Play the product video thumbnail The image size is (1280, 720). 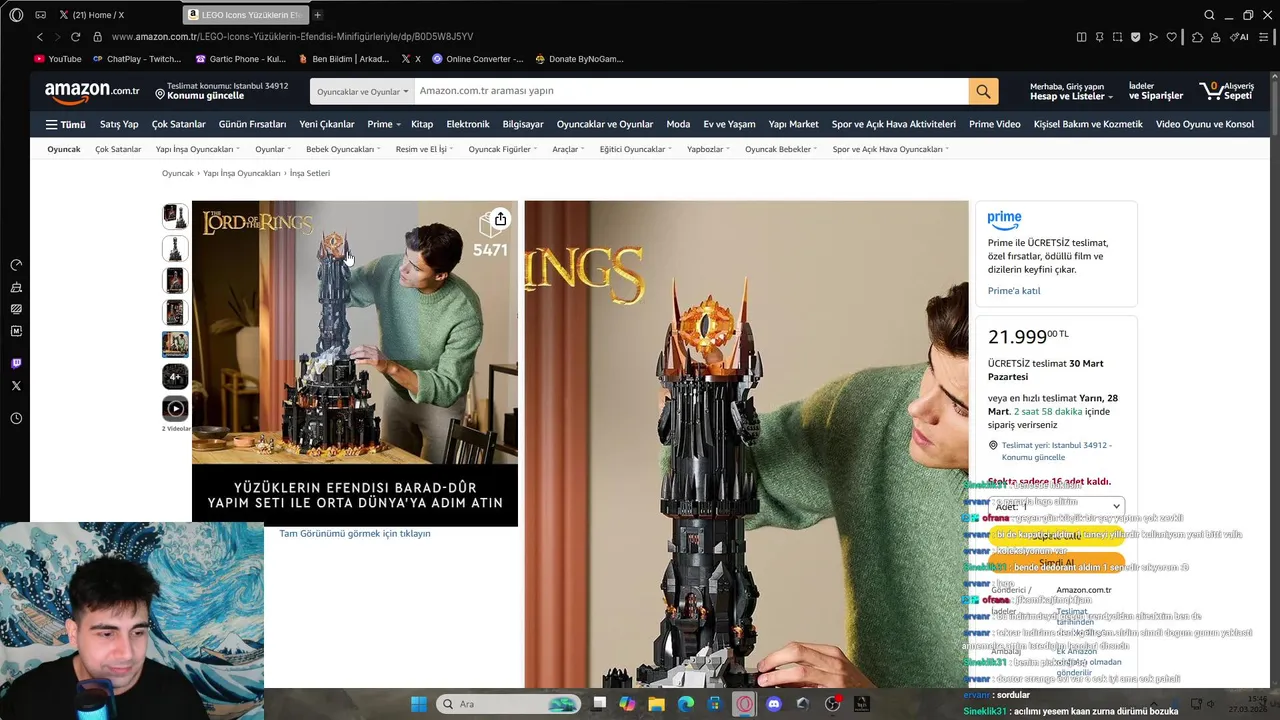click(x=175, y=408)
